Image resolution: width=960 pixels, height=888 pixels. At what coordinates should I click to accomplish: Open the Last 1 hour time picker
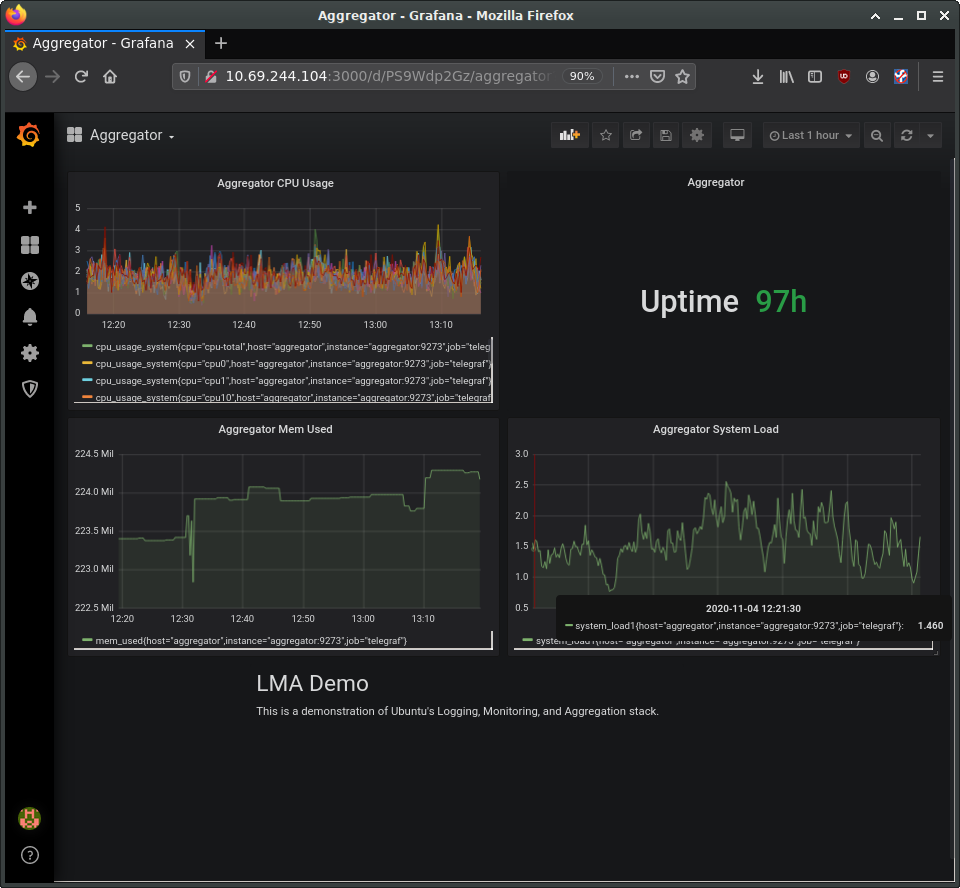tap(811, 135)
